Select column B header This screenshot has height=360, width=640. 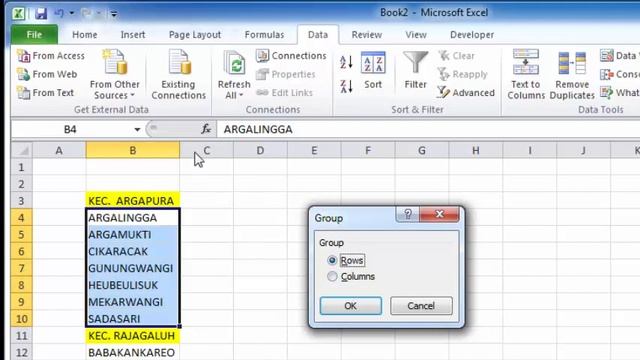pyautogui.click(x=133, y=151)
